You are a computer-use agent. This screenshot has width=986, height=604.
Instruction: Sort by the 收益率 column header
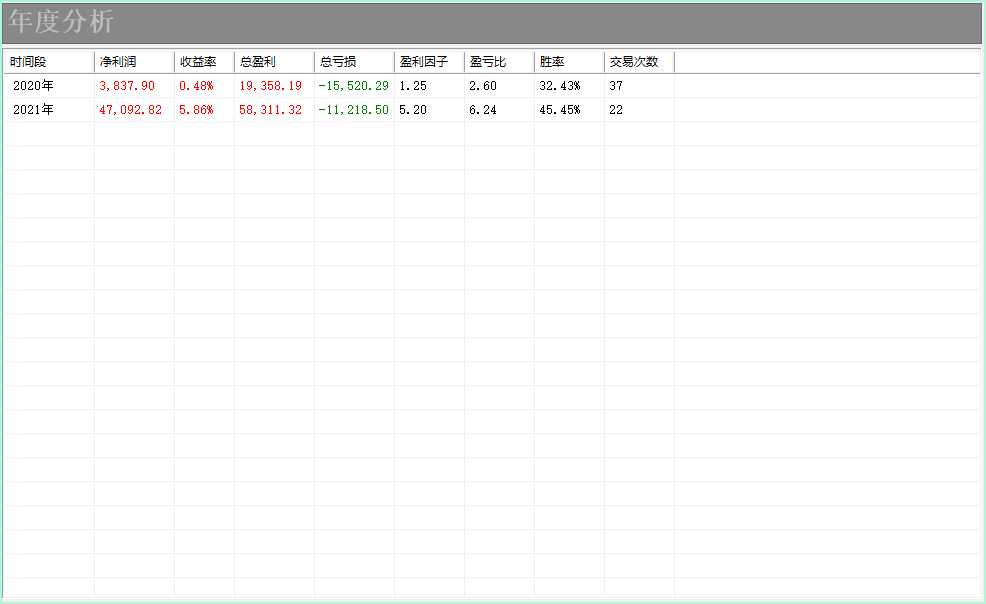pyautogui.click(x=204, y=62)
